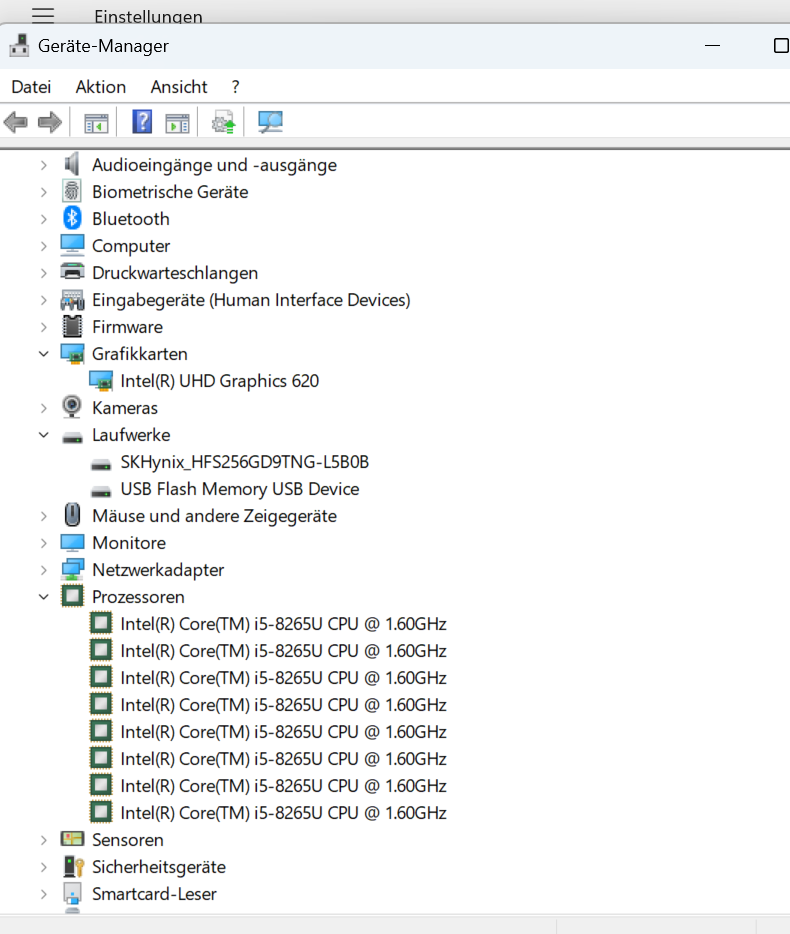The height and width of the screenshot is (934, 790).
Task: Select Eingabegeräte (Human Interface Devices) label
Action: (251, 300)
